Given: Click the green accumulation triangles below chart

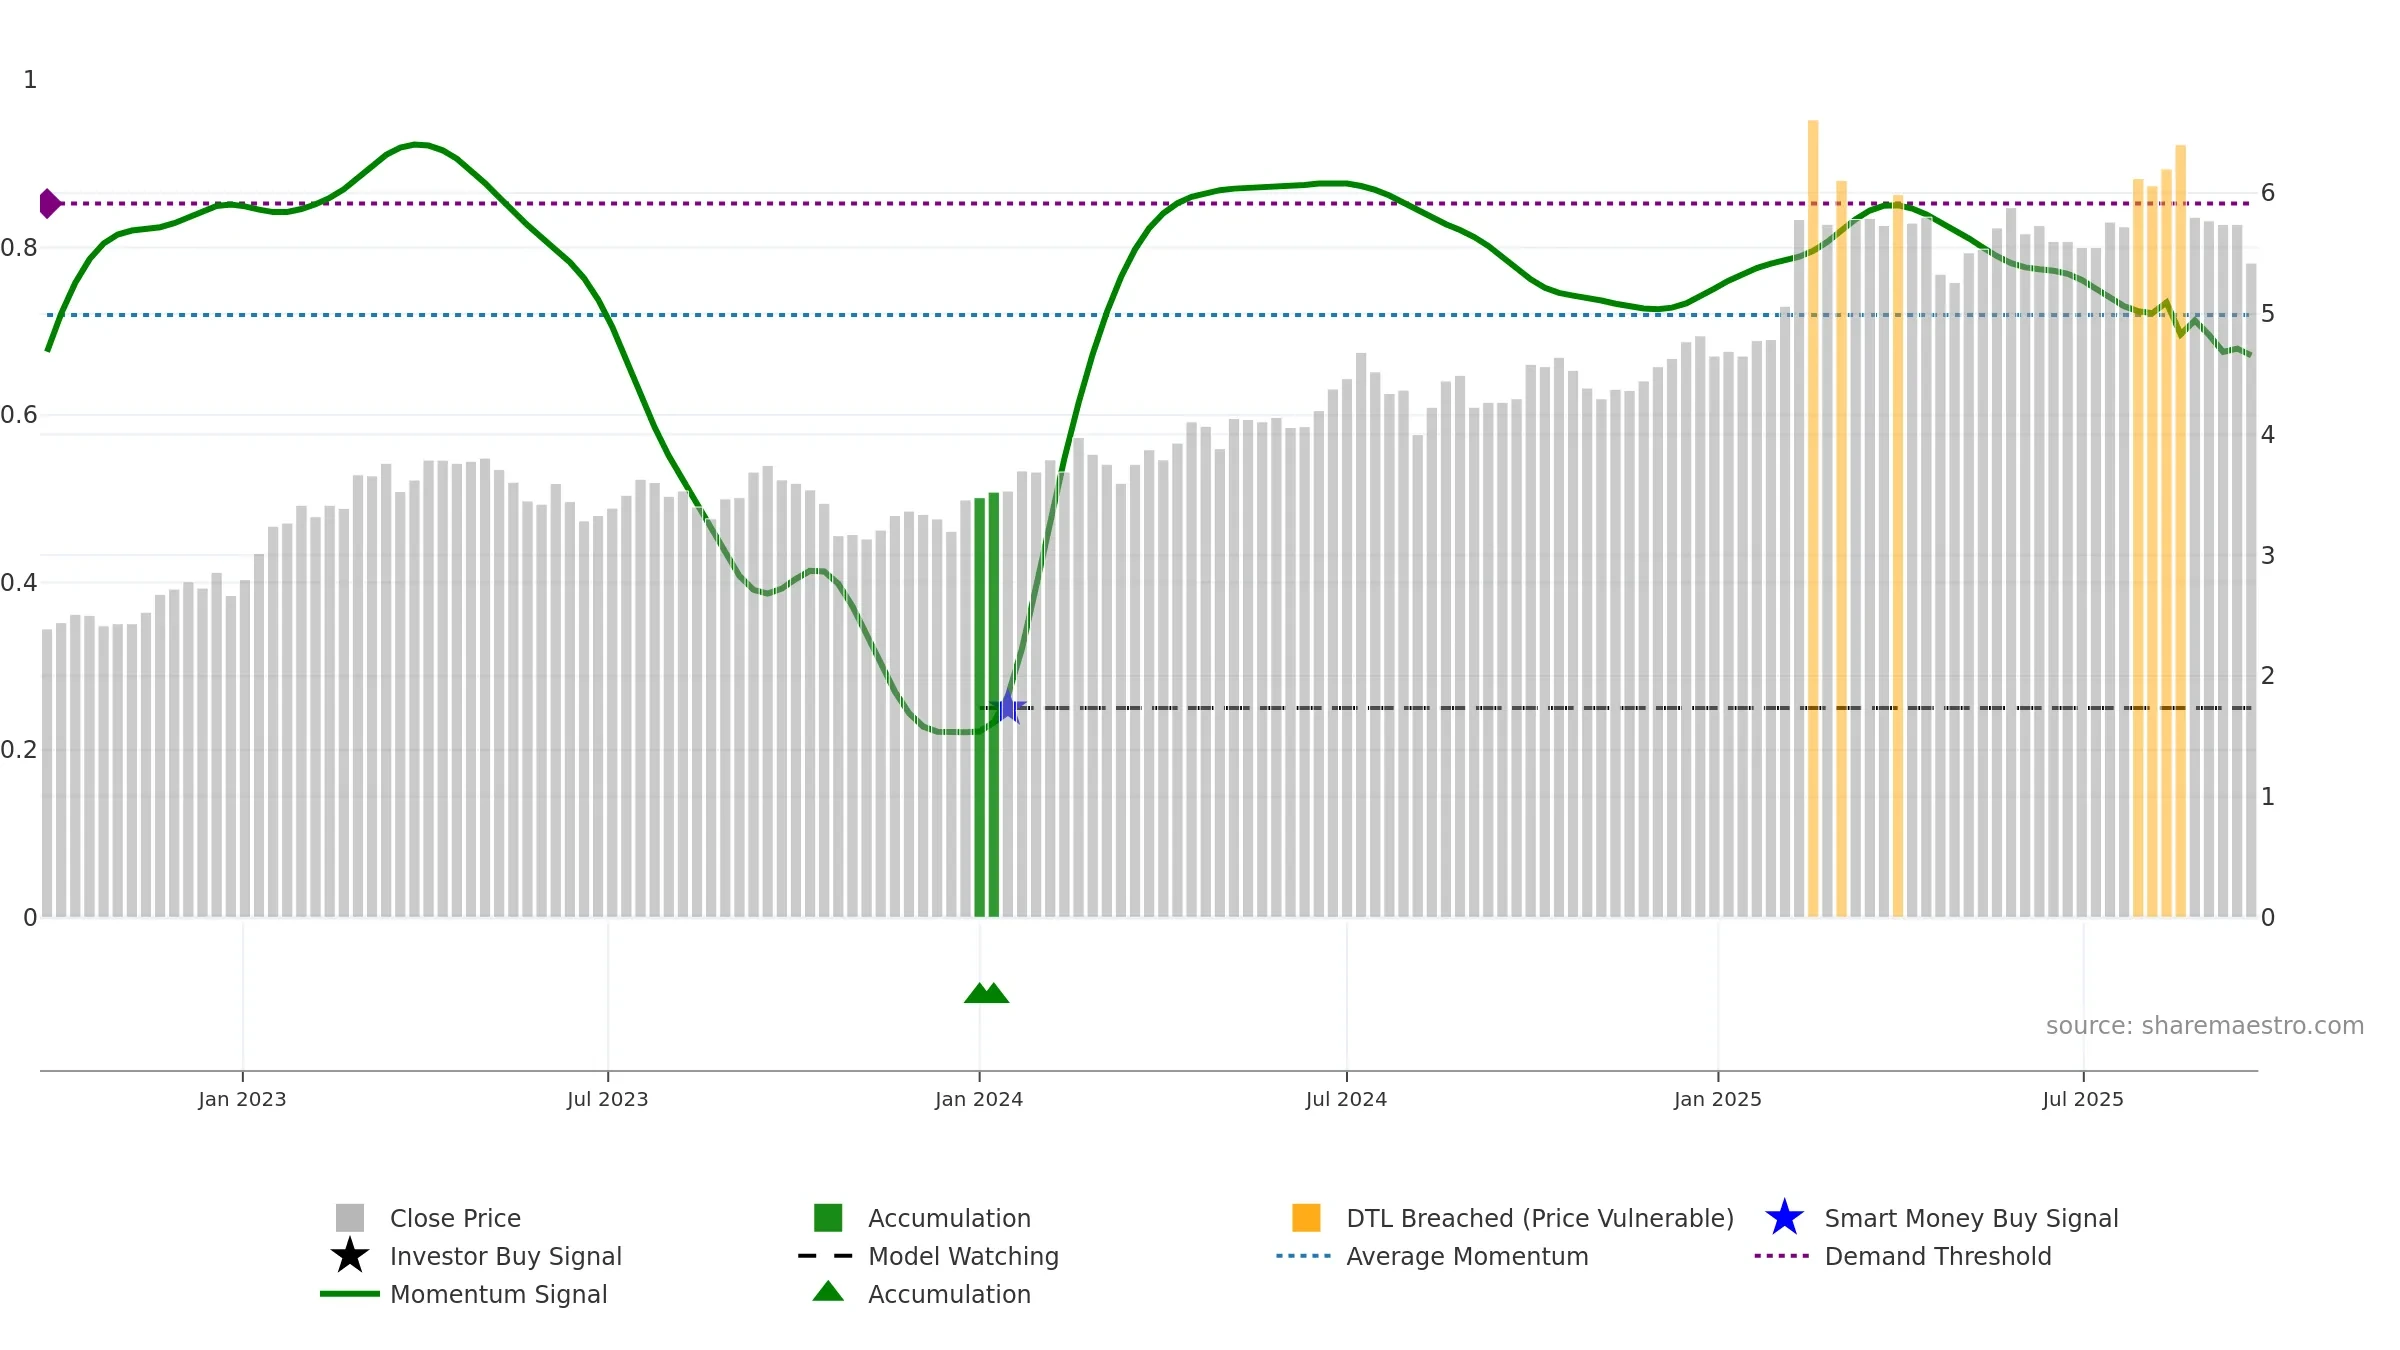Looking at the screenshot, I should pyautogui.click(x=986, y=992).
